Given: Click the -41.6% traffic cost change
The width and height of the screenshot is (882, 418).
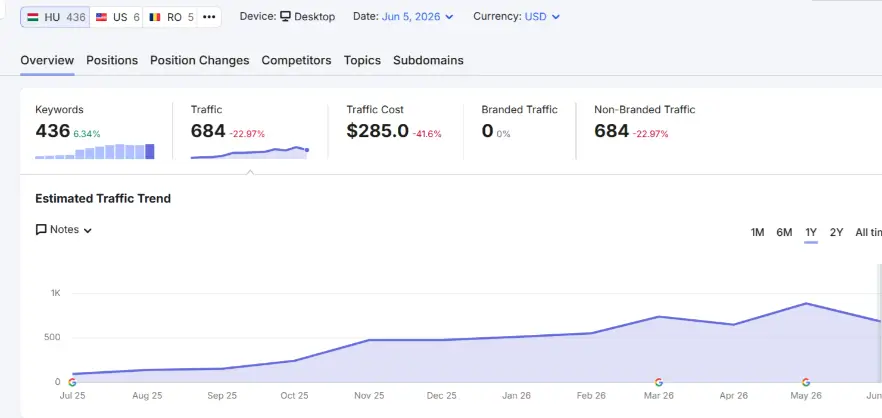Looking at the screenshot, I should pyautogui.click(x=427, y=134).
